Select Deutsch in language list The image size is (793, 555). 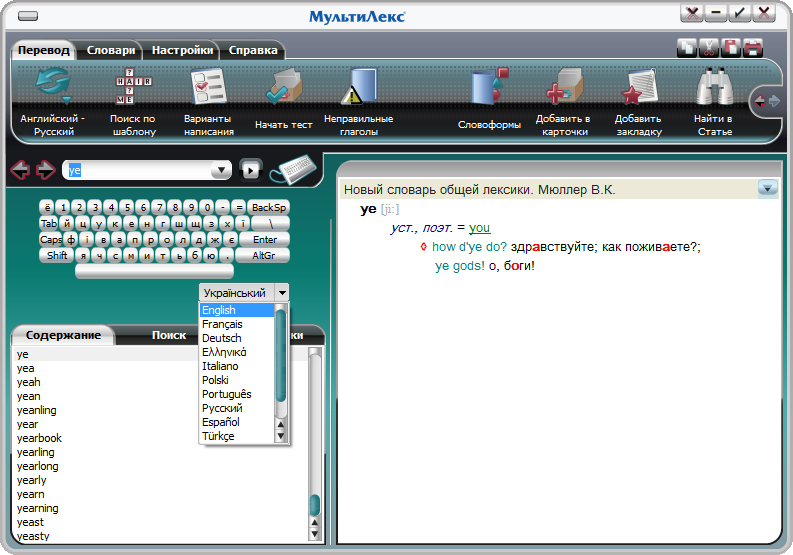[x=237, y=338]
